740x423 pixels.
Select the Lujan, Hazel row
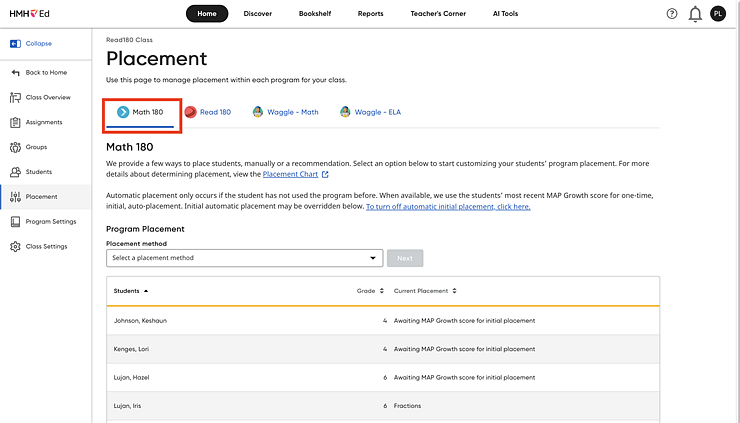[383, 378]
